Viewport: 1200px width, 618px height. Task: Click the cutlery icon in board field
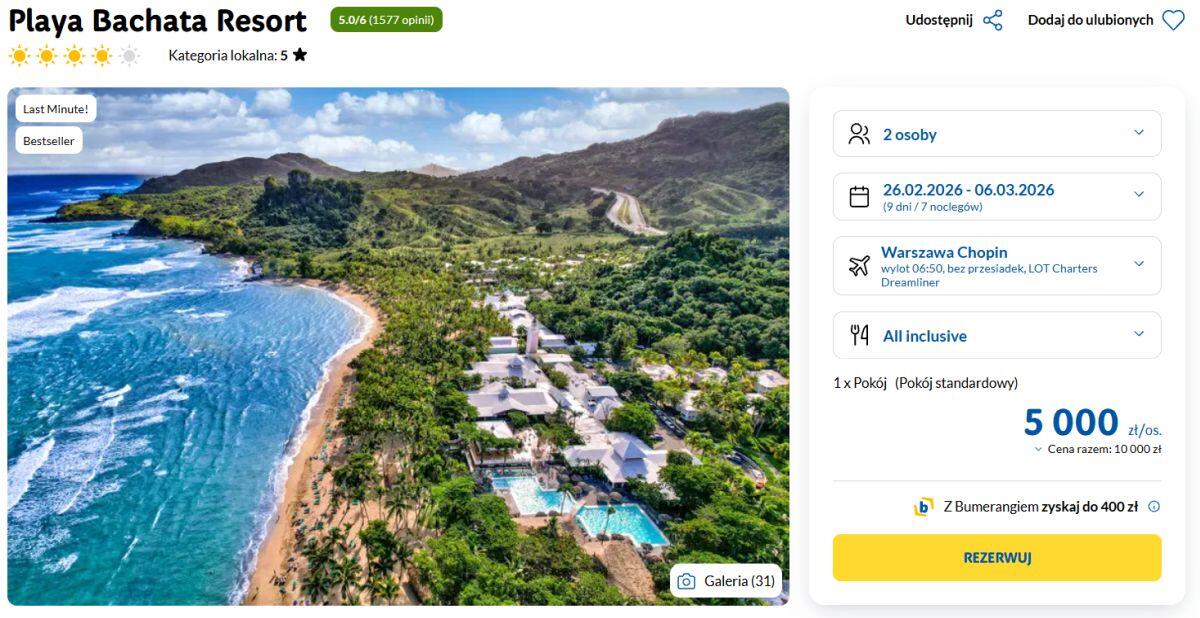[859, 336]
